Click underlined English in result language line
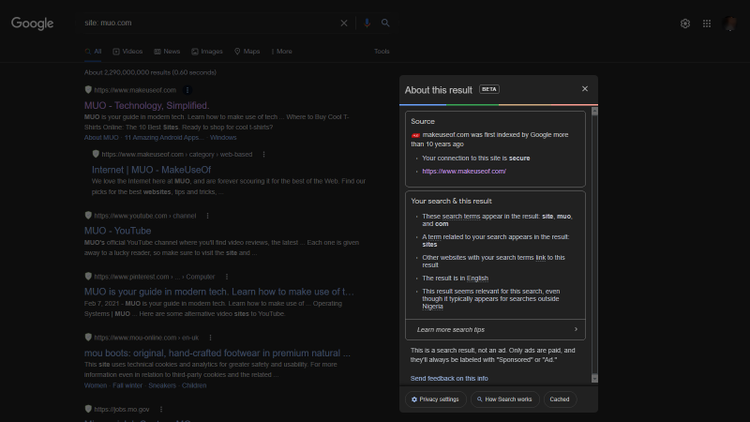The image size is (750, 422). coord(477,278)
